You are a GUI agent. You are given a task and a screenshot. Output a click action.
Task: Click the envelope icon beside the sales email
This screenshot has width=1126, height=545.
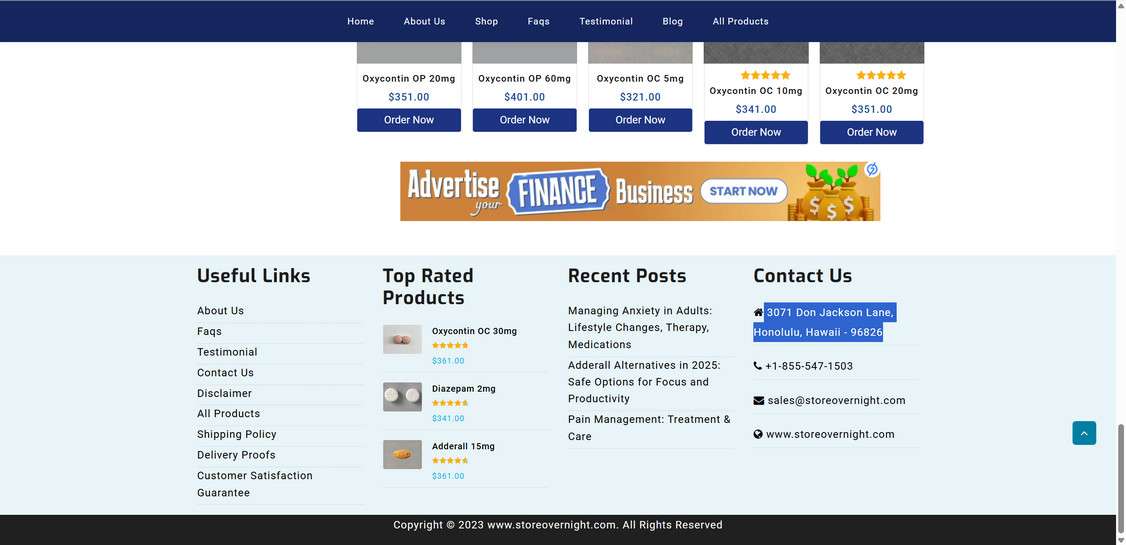[x=758, y=401]
